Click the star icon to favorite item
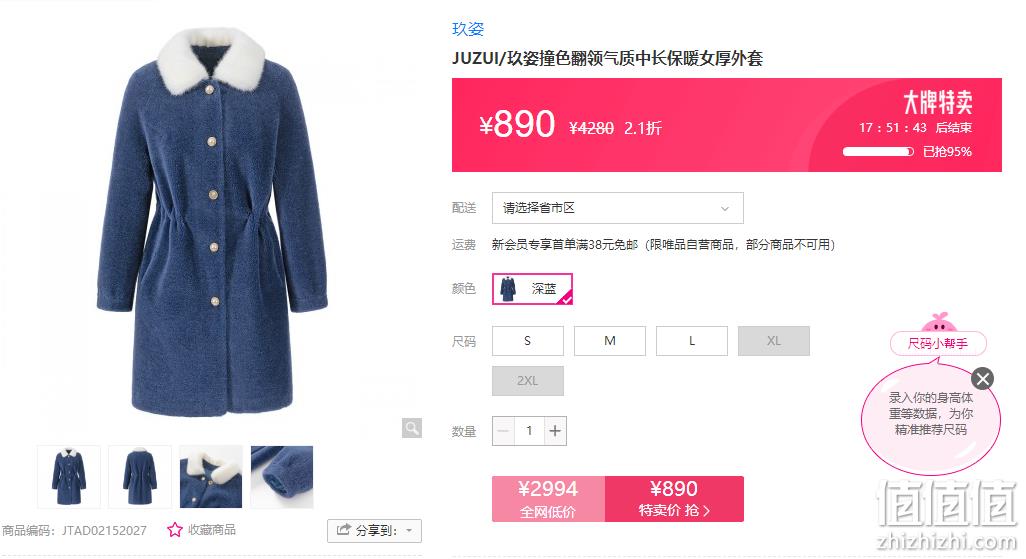 (x=174, y=530)
